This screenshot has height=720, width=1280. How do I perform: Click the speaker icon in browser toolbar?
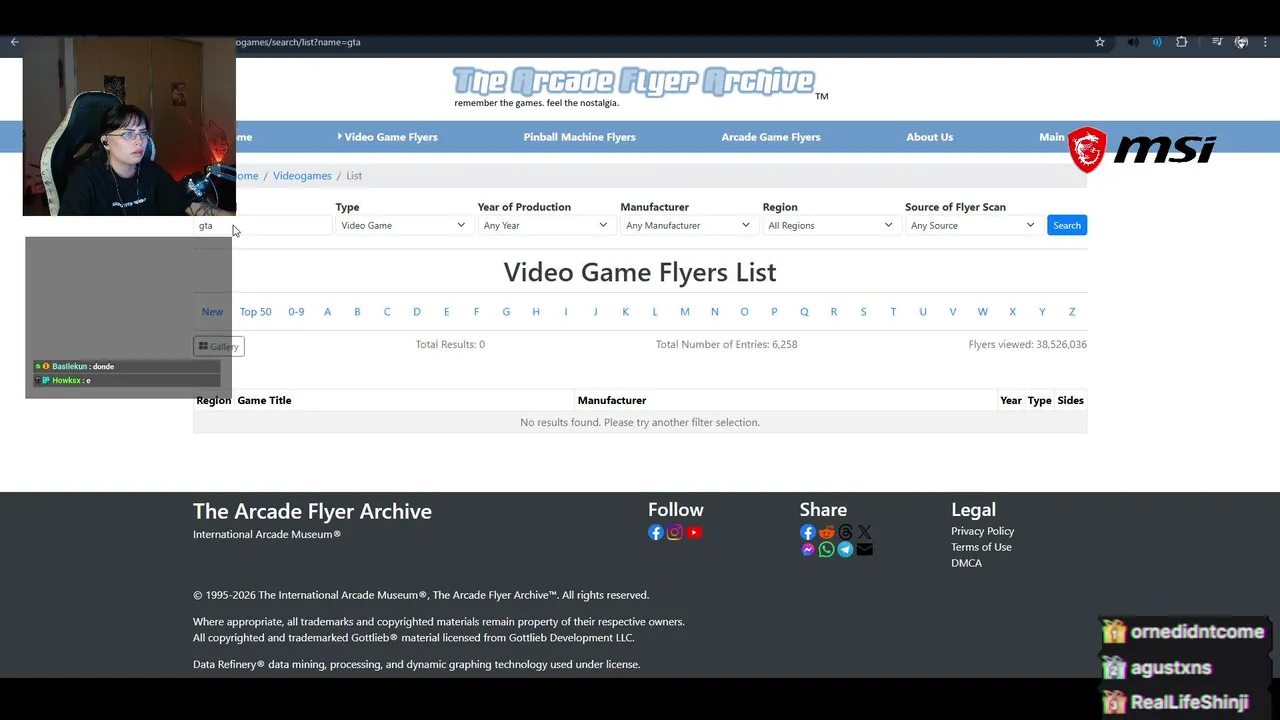(x=1133, y=42)
